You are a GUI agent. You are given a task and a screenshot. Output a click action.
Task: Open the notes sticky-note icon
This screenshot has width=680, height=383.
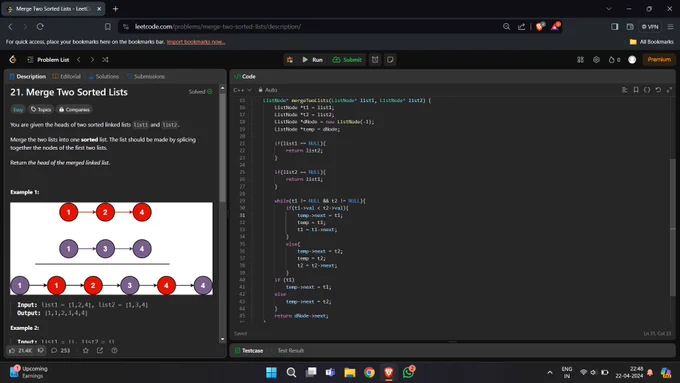[x=390, y=59]
